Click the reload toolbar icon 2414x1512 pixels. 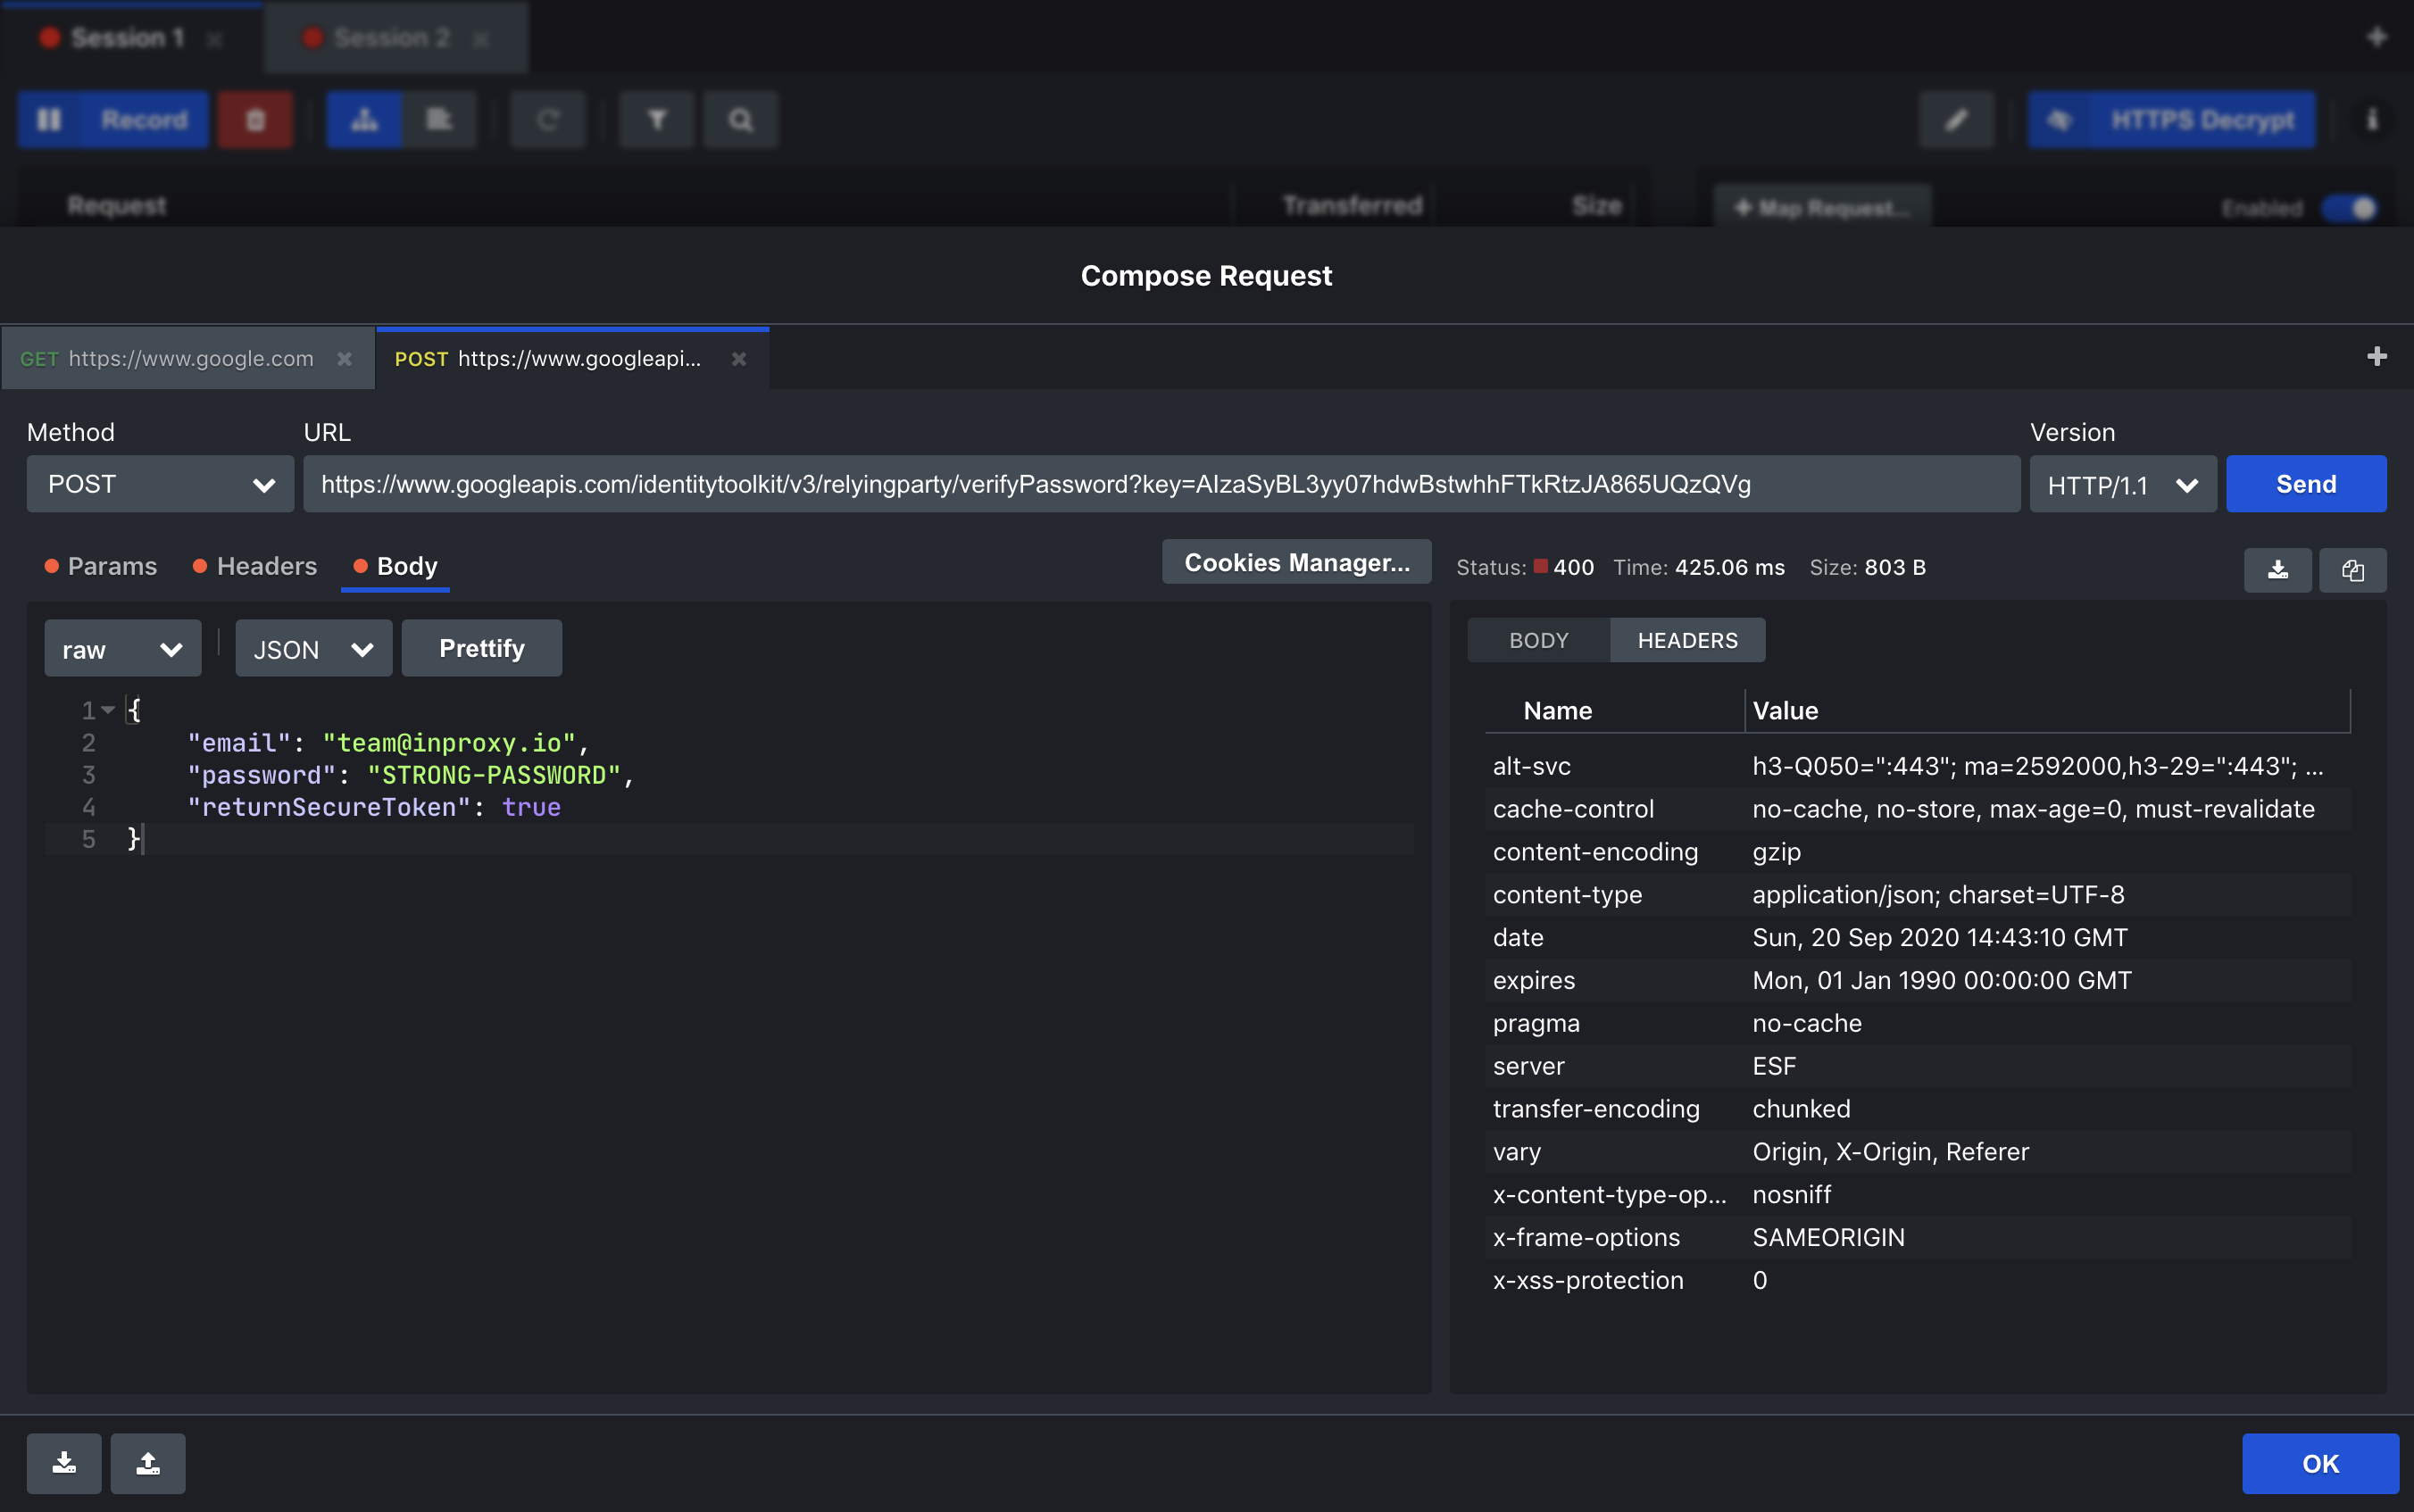click(x=548, y=119)
